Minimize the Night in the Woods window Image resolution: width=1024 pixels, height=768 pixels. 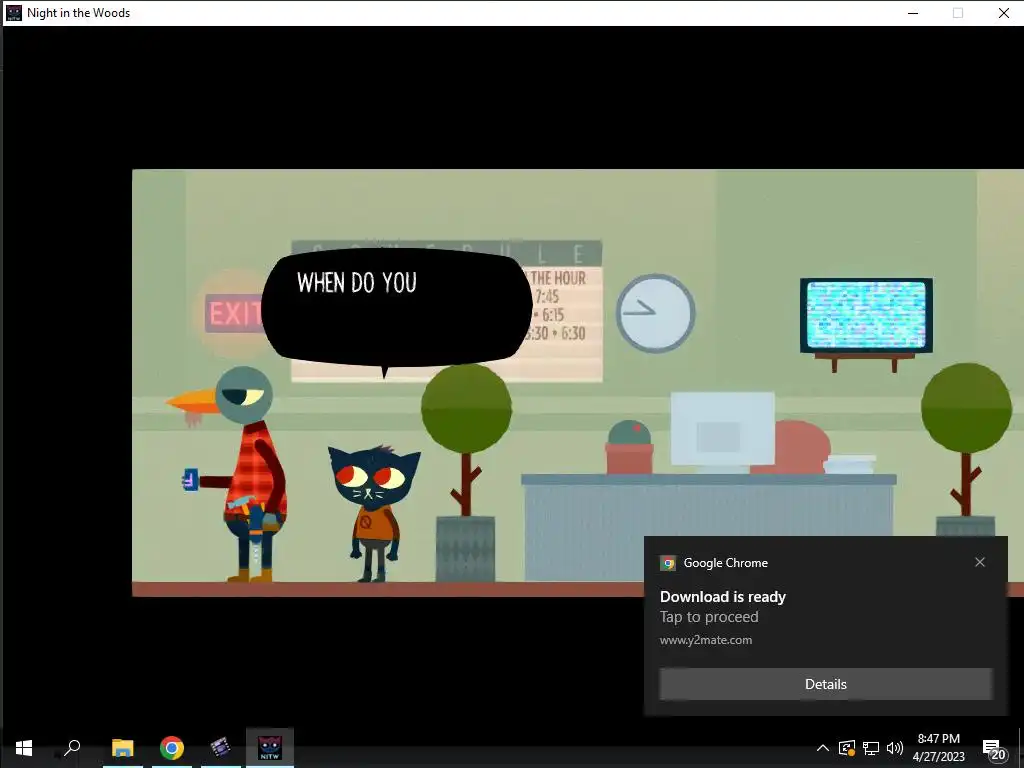point(913,13)
